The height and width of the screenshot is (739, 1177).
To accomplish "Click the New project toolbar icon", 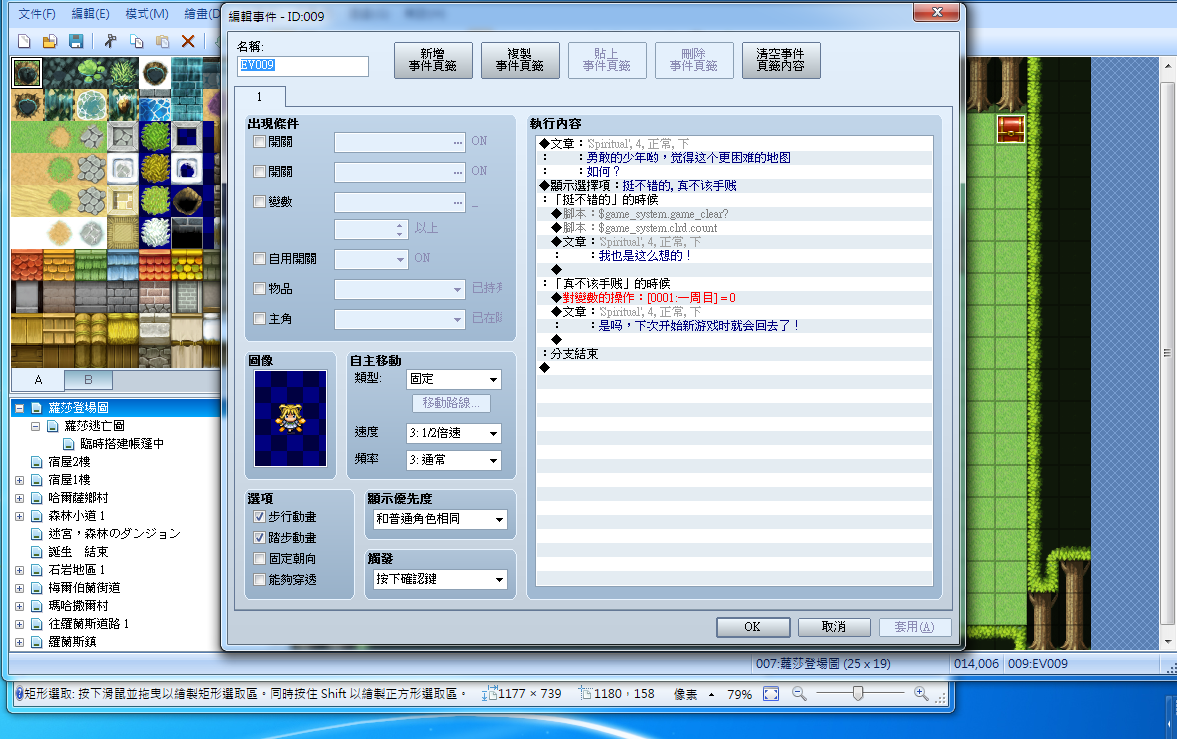I will [x=24, y=41].
